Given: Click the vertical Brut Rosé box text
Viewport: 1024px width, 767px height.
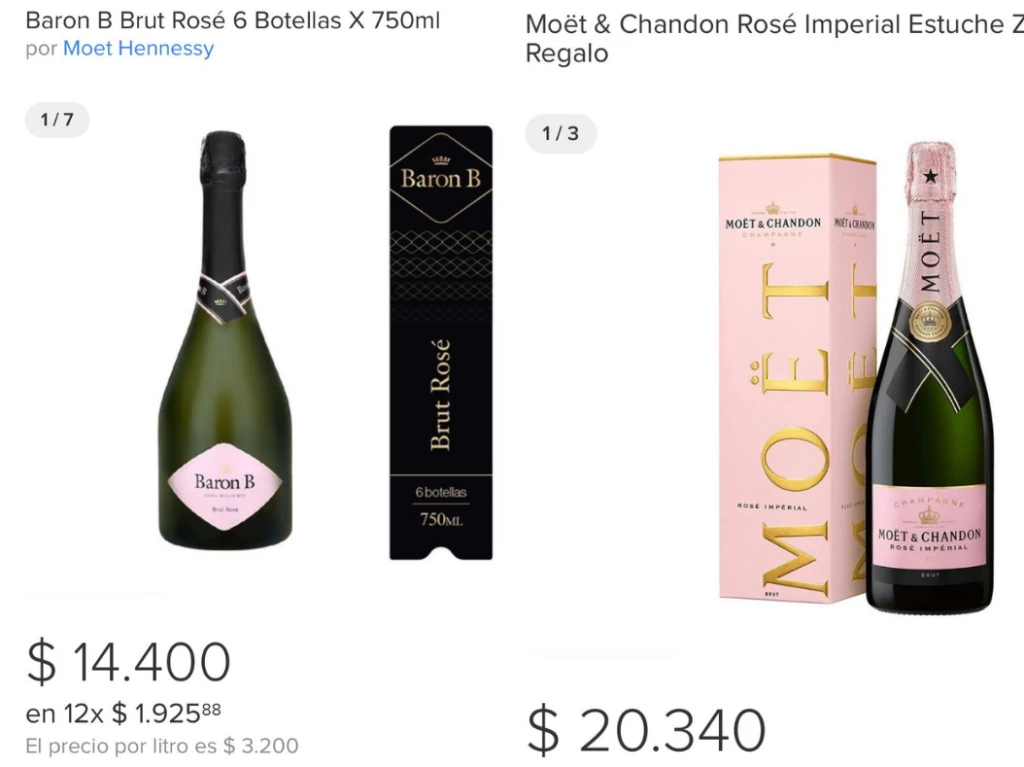Looking at the screenshot, I should click(440, 395).
